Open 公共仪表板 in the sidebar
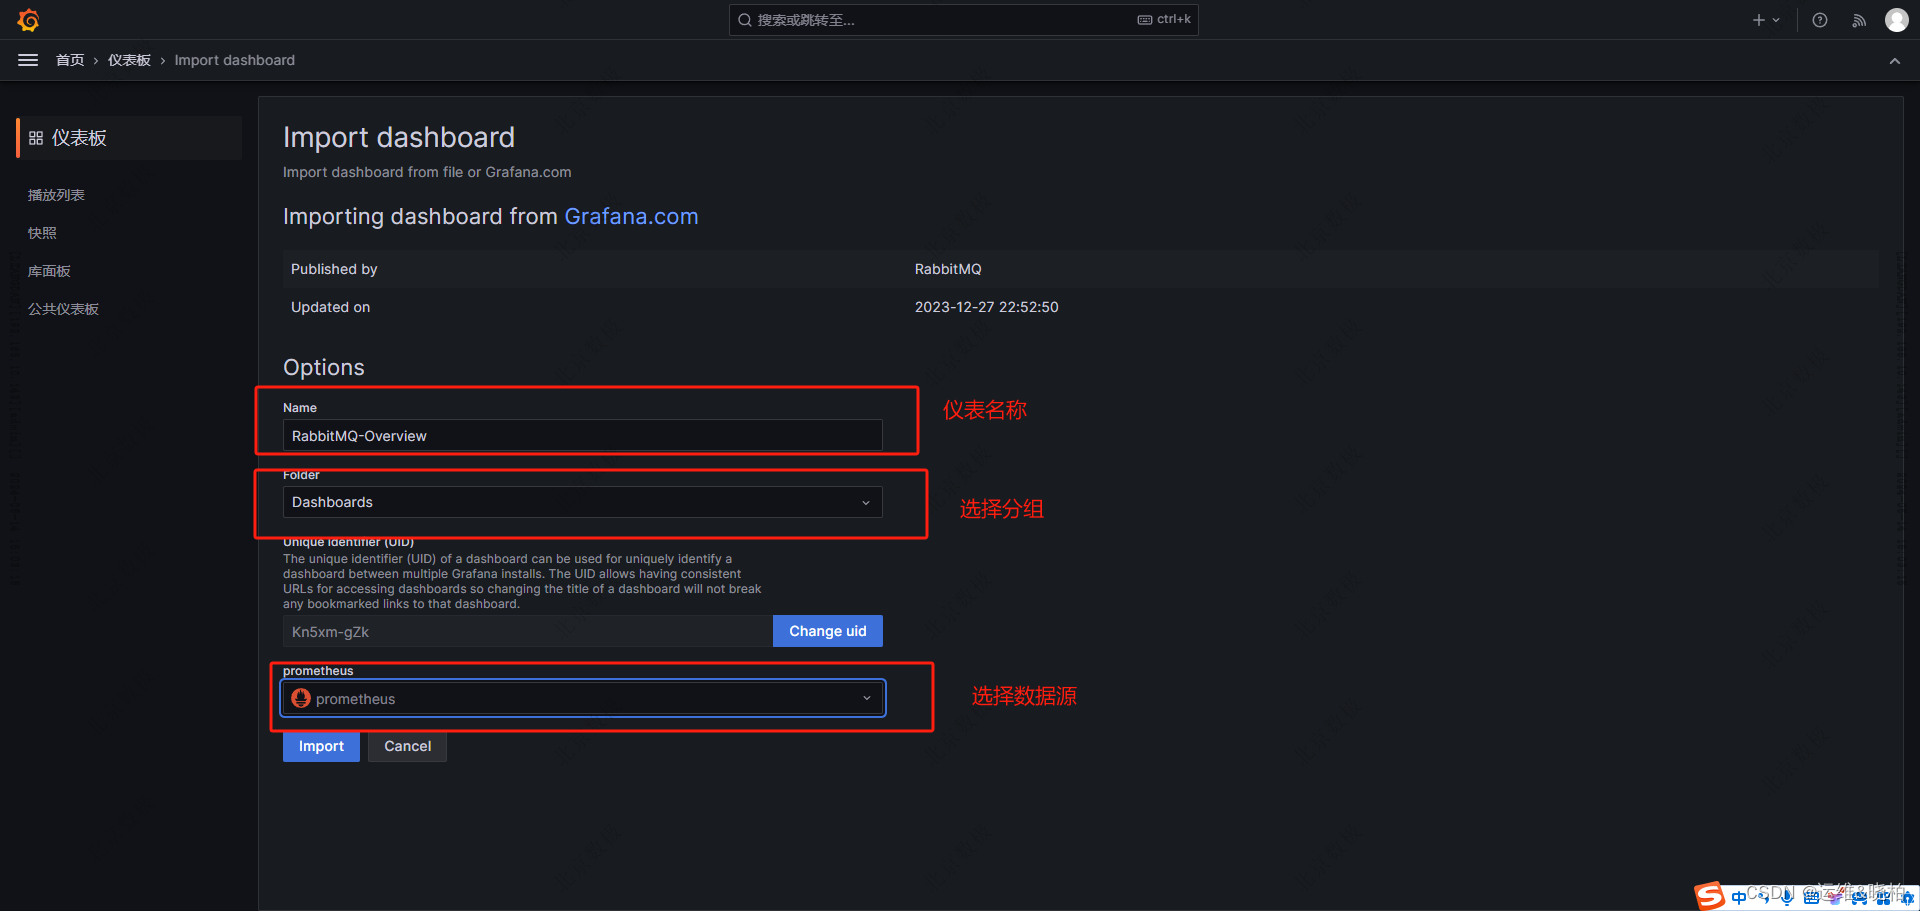 tap(63, 309)
